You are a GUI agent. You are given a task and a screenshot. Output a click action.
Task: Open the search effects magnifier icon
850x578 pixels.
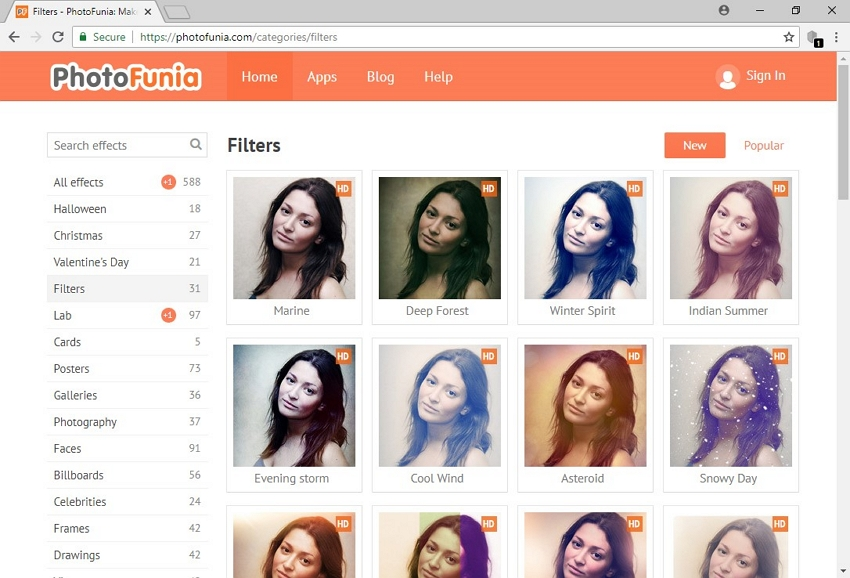(195, 145)
